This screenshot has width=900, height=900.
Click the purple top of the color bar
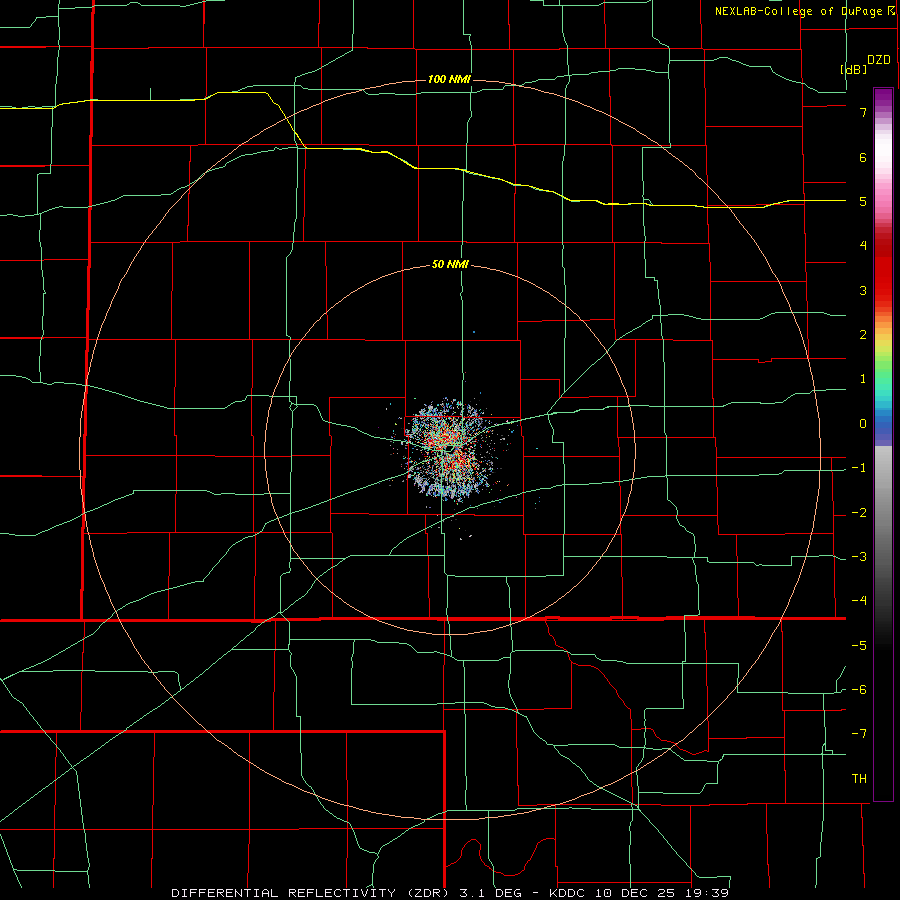(883, 99)
